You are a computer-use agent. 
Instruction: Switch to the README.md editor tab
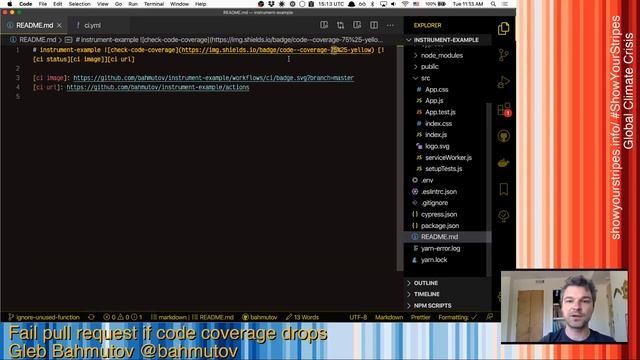coord(34,25)
